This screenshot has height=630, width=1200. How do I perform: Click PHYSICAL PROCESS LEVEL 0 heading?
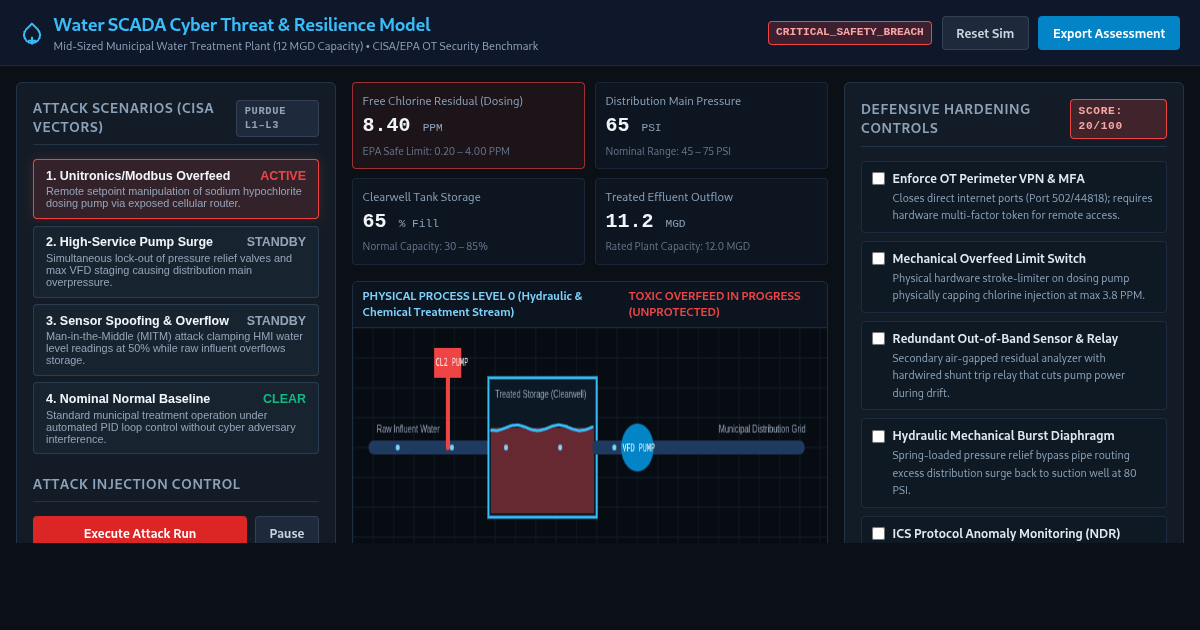point(472,304)
